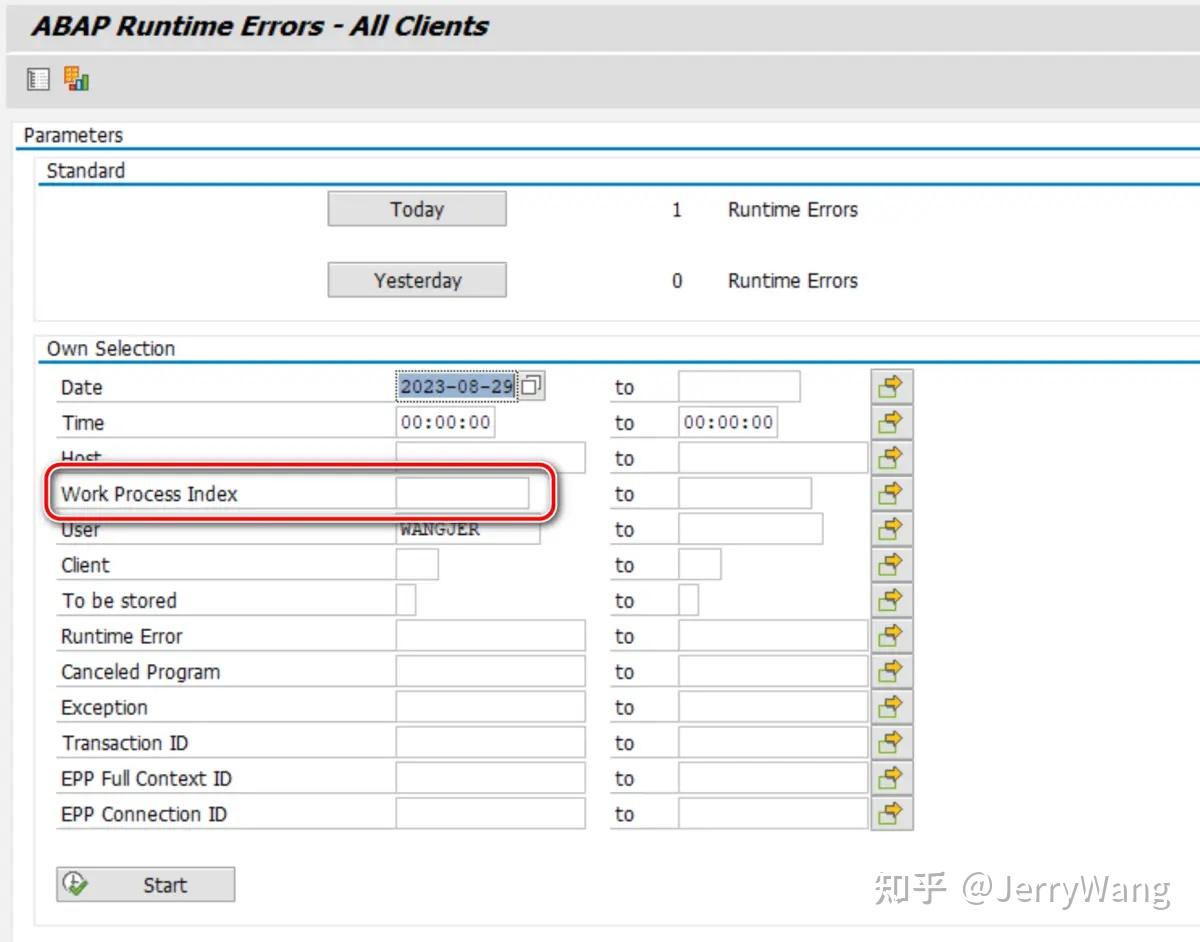Image resolution: width=1200 pixels, height=942 pixels.
Task: Click the Yesterday button
Action: tap(416, 280)
